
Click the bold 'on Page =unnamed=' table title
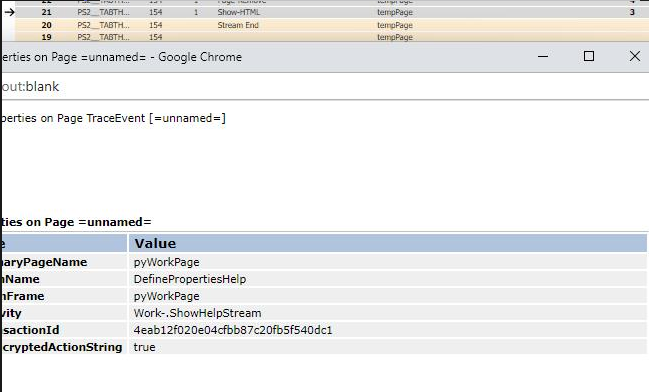click(77, 222)
